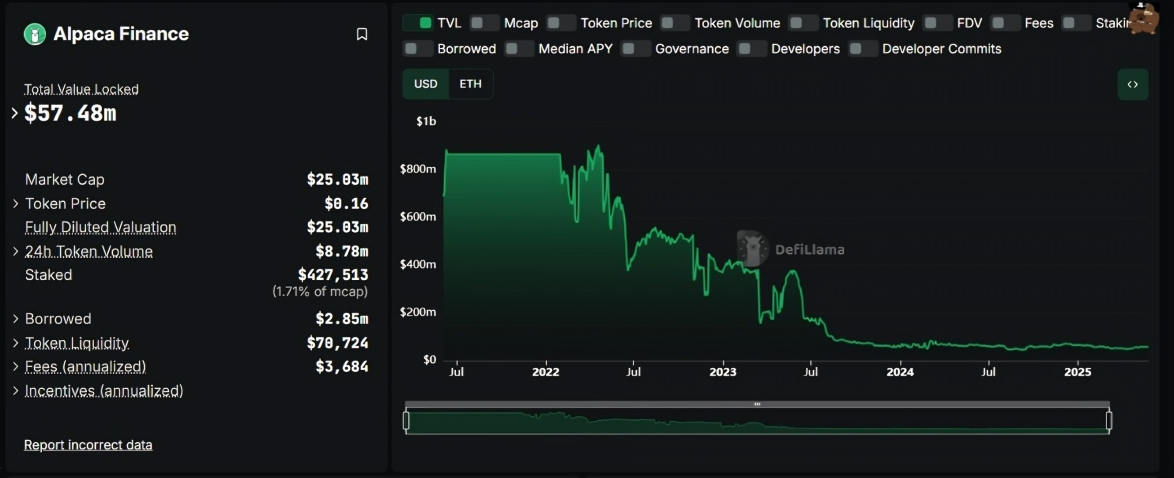The width and height of the screenshot is (1174, 478).
Task: Enable the Token Price toggle
Action: 562,23
